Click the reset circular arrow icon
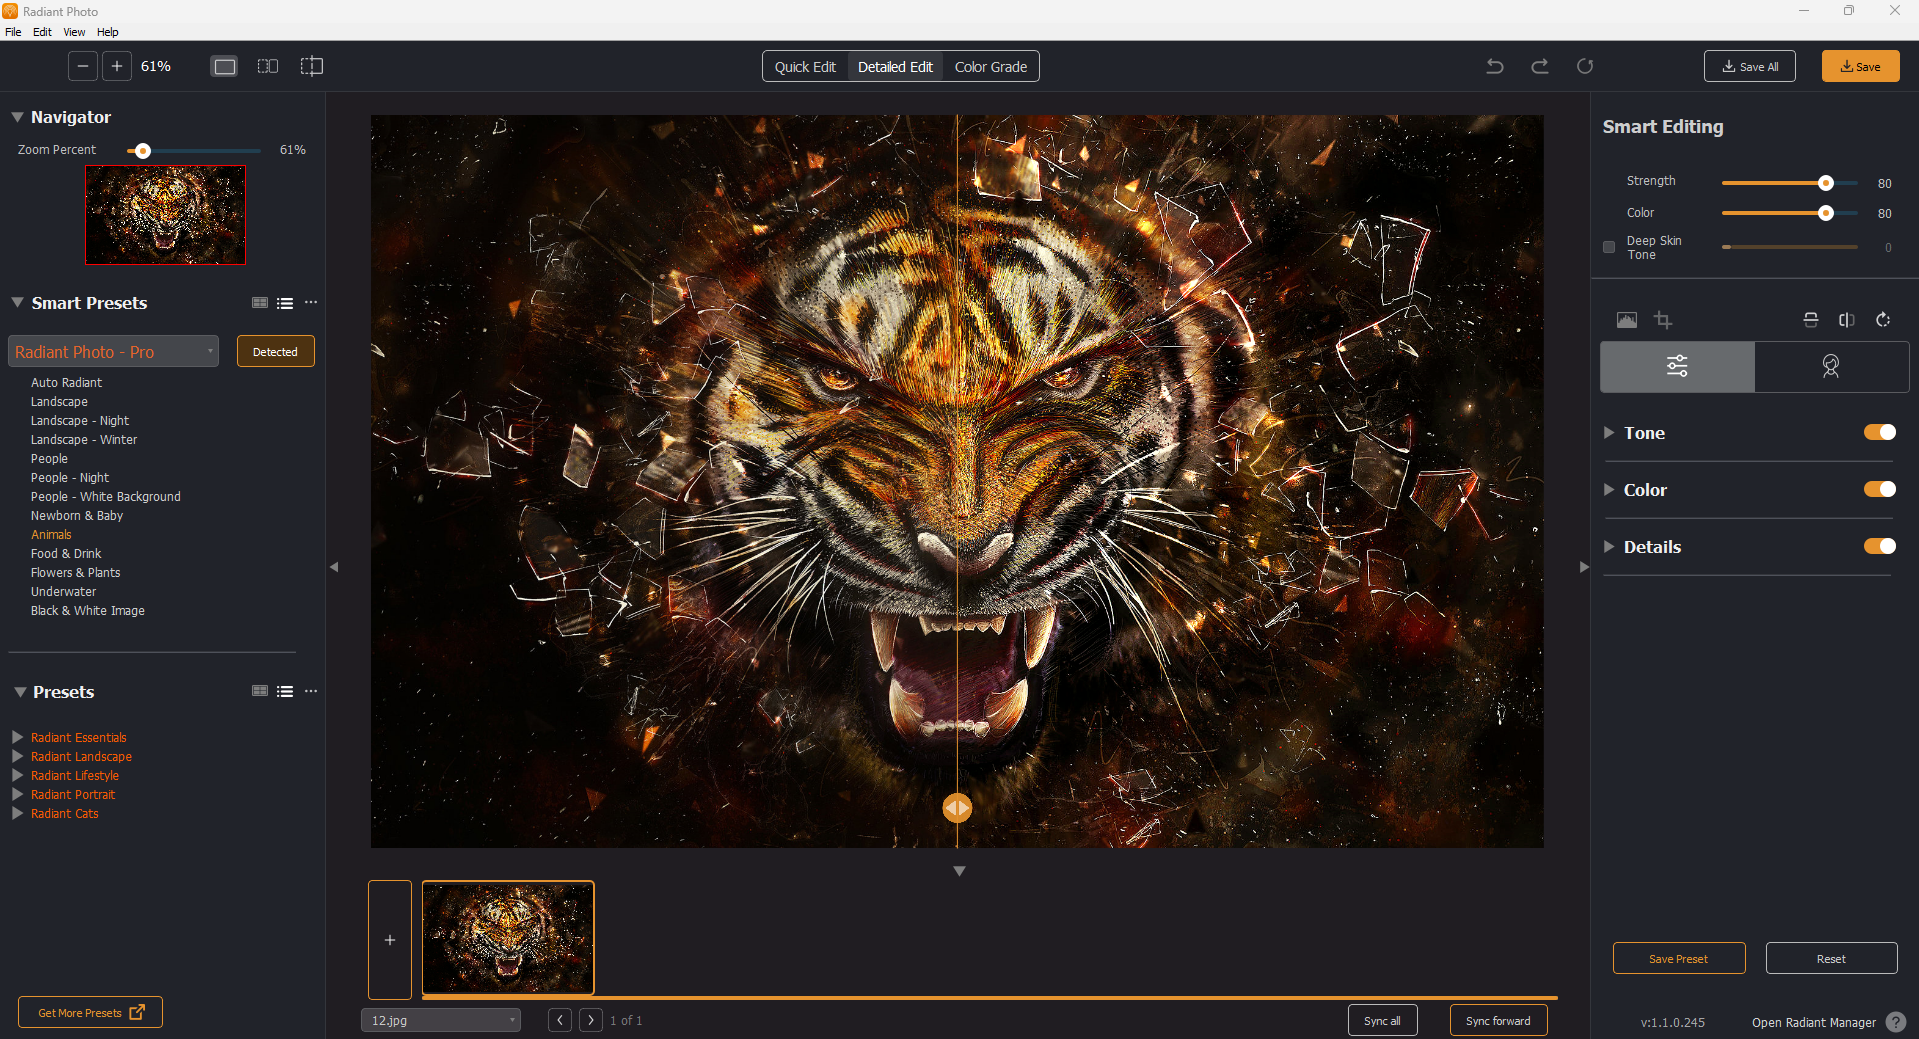 pos(1585,66)
